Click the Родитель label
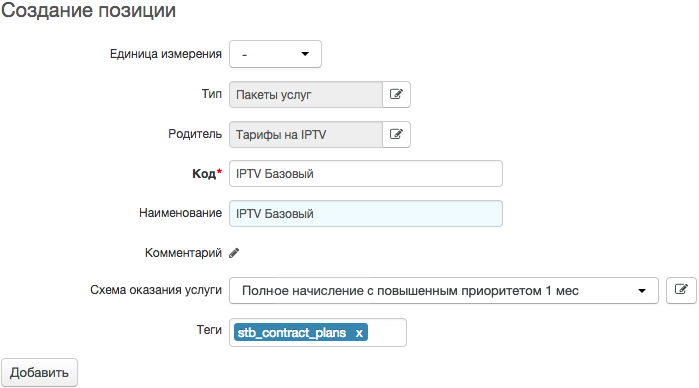 pyautogui.click(x=195, y=134)
